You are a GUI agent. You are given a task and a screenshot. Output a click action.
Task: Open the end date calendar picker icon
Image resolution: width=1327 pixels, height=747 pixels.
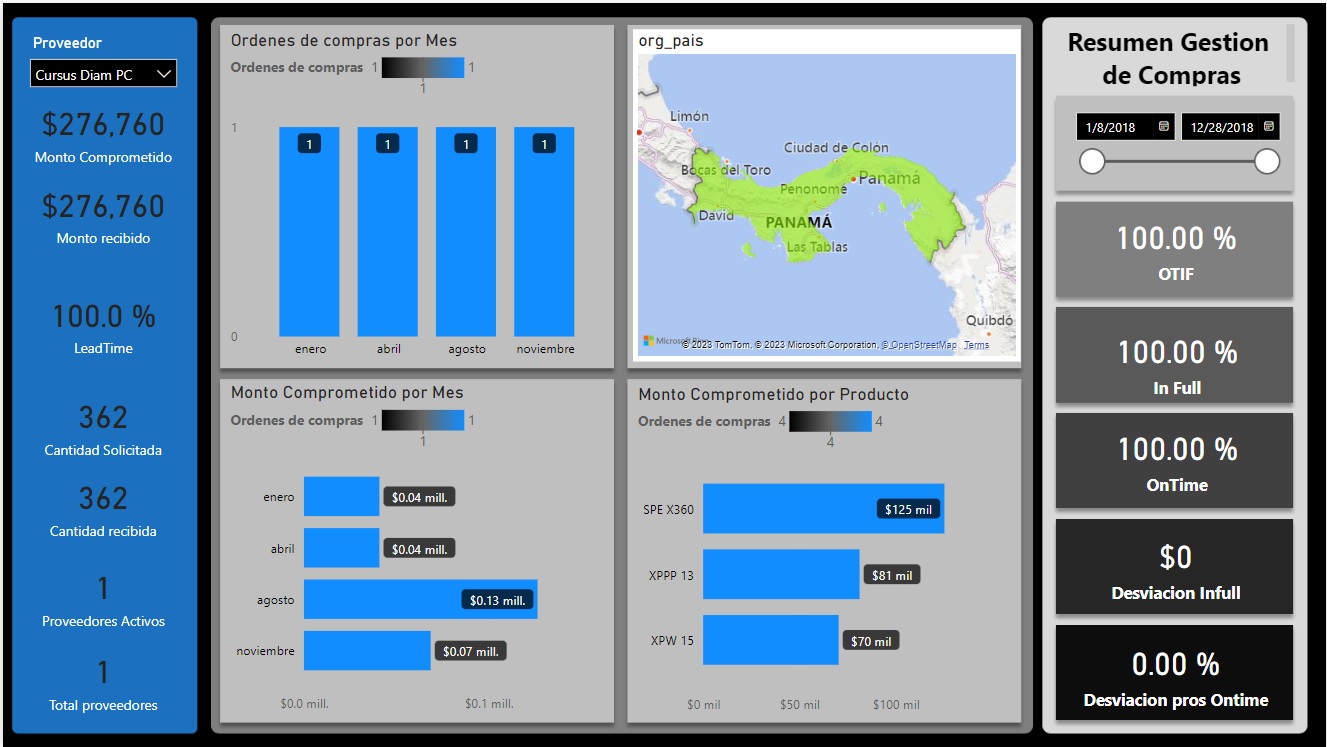(1268, 127)
